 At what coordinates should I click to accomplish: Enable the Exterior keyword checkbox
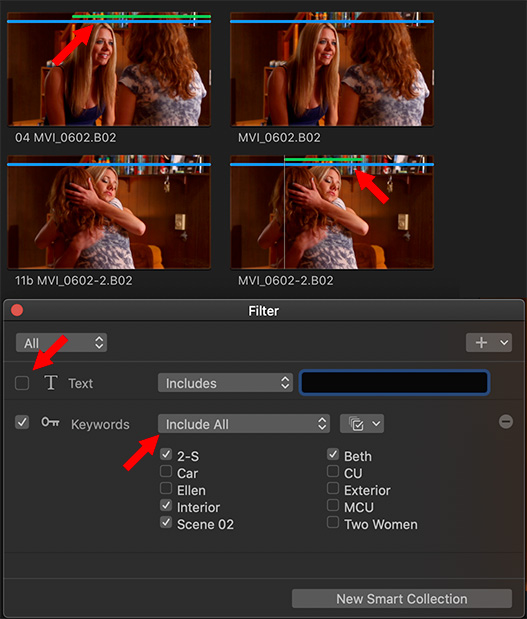[333, 488]
